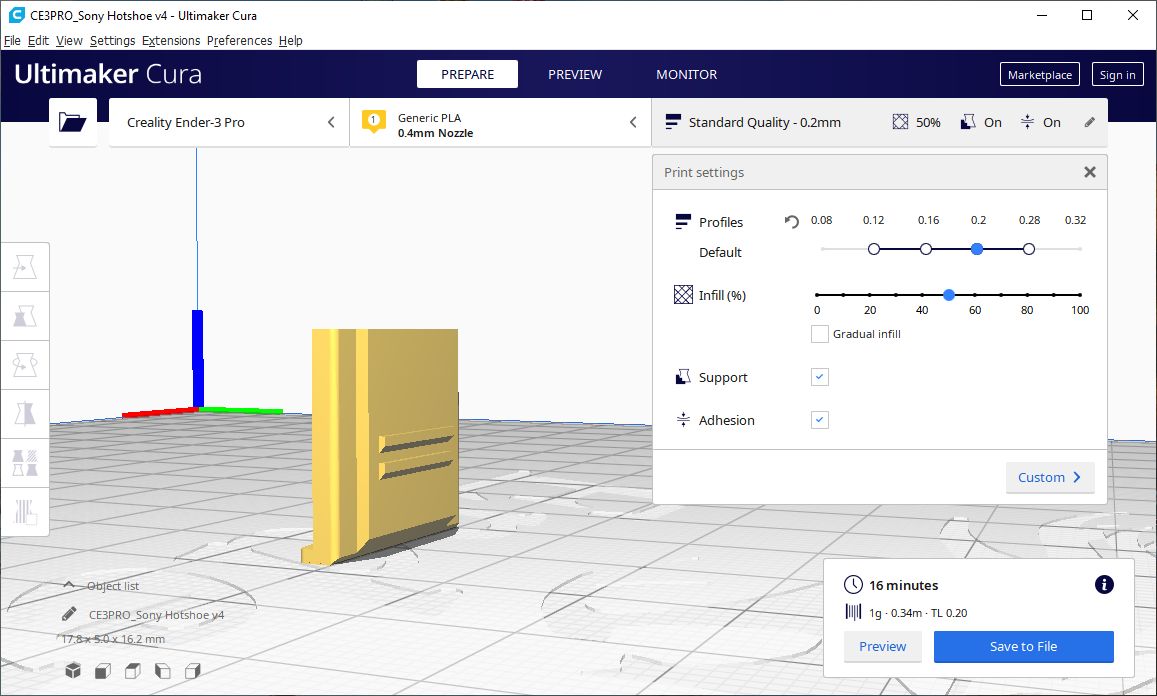Collapse the Standard Quality print settings dropdown
The width and height of the screenshot is (1157, 696).
click(880, 123)
